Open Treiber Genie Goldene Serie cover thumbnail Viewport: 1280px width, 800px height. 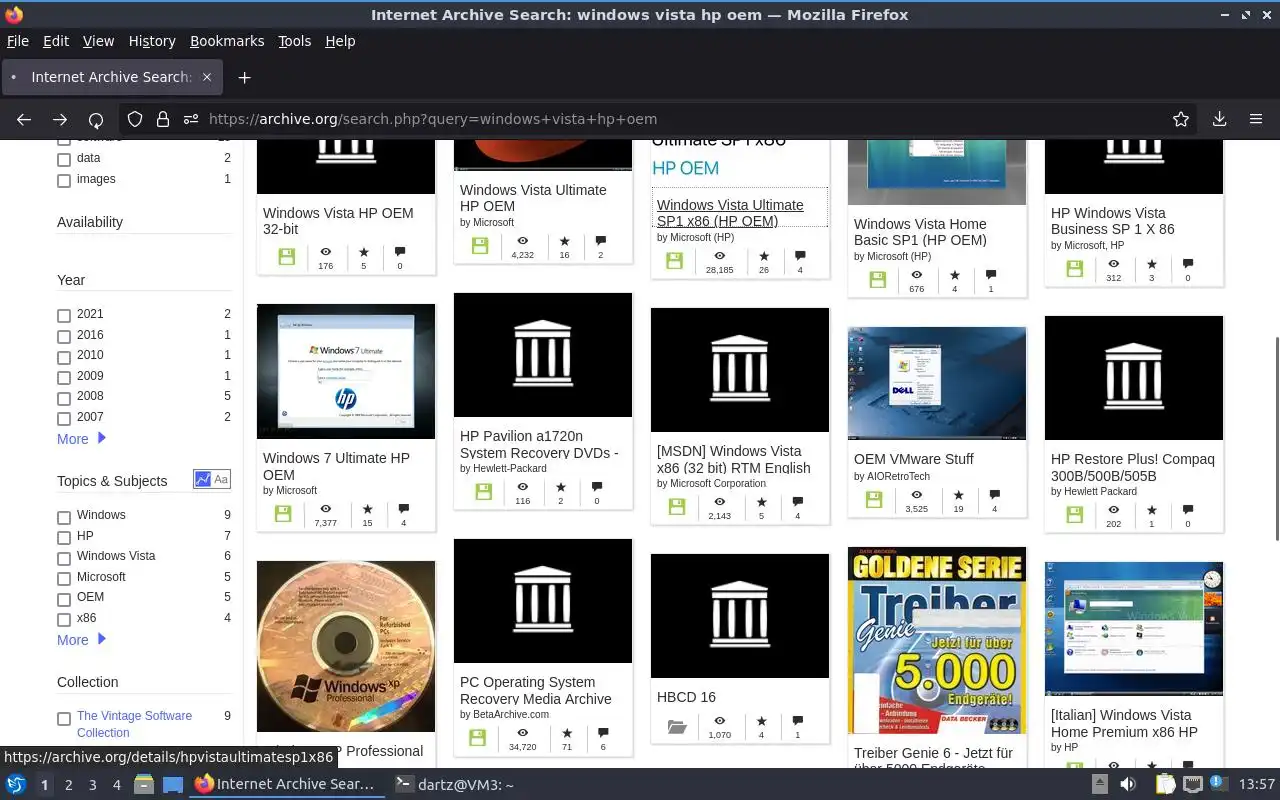pos(937,640)
